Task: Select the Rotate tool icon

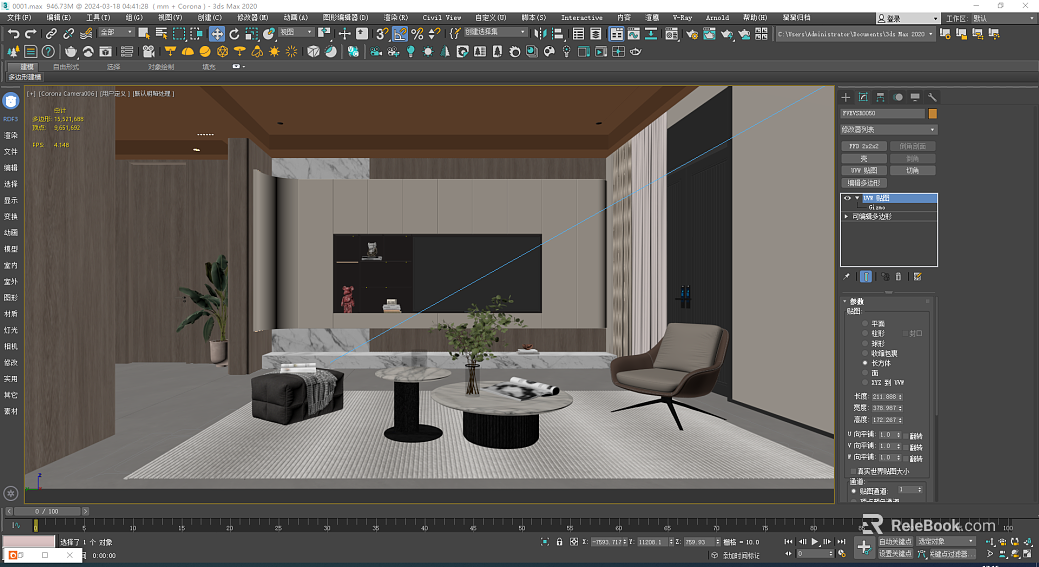Action: 234,34
